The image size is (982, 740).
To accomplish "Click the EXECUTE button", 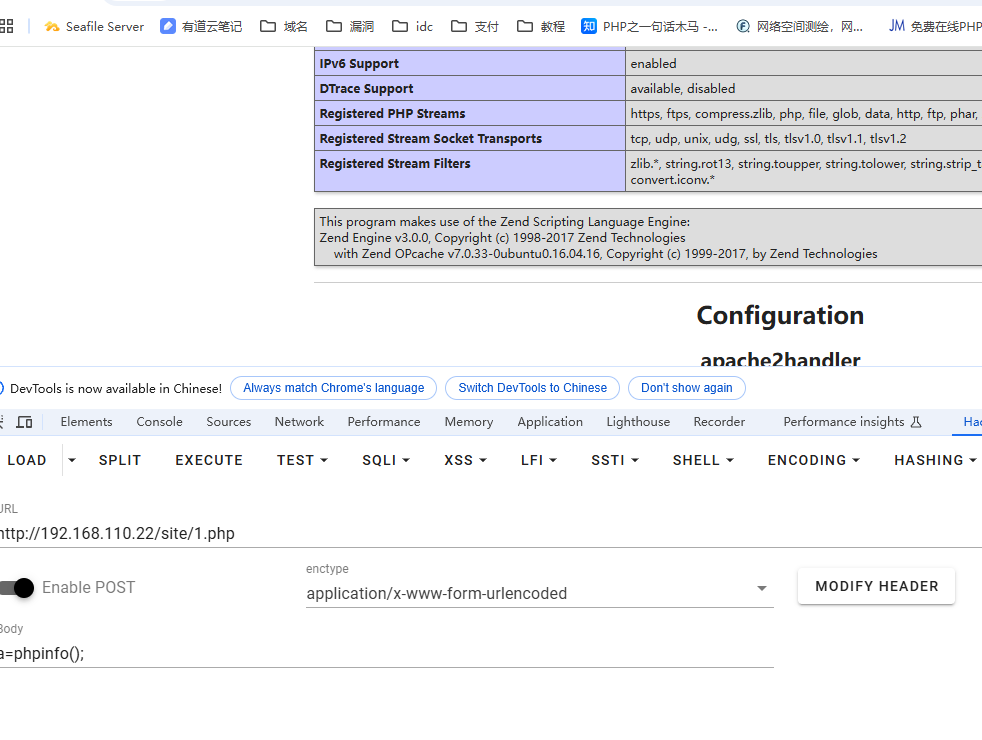I will 209,460.
